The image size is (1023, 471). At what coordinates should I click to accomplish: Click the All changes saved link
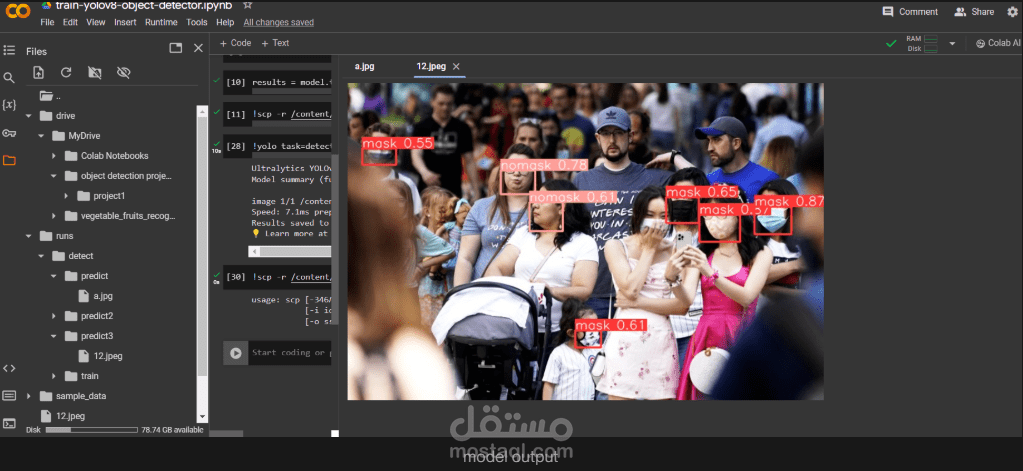(279, 22)
